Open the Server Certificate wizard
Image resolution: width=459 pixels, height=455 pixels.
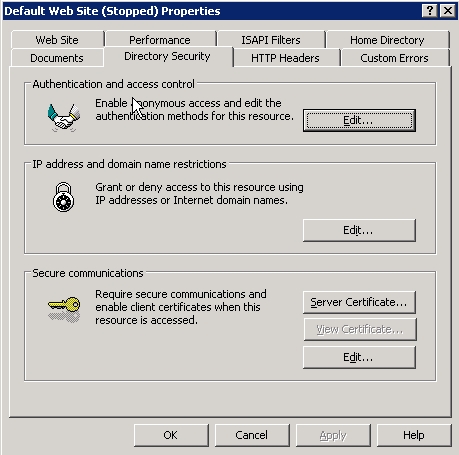coord(359,302)
